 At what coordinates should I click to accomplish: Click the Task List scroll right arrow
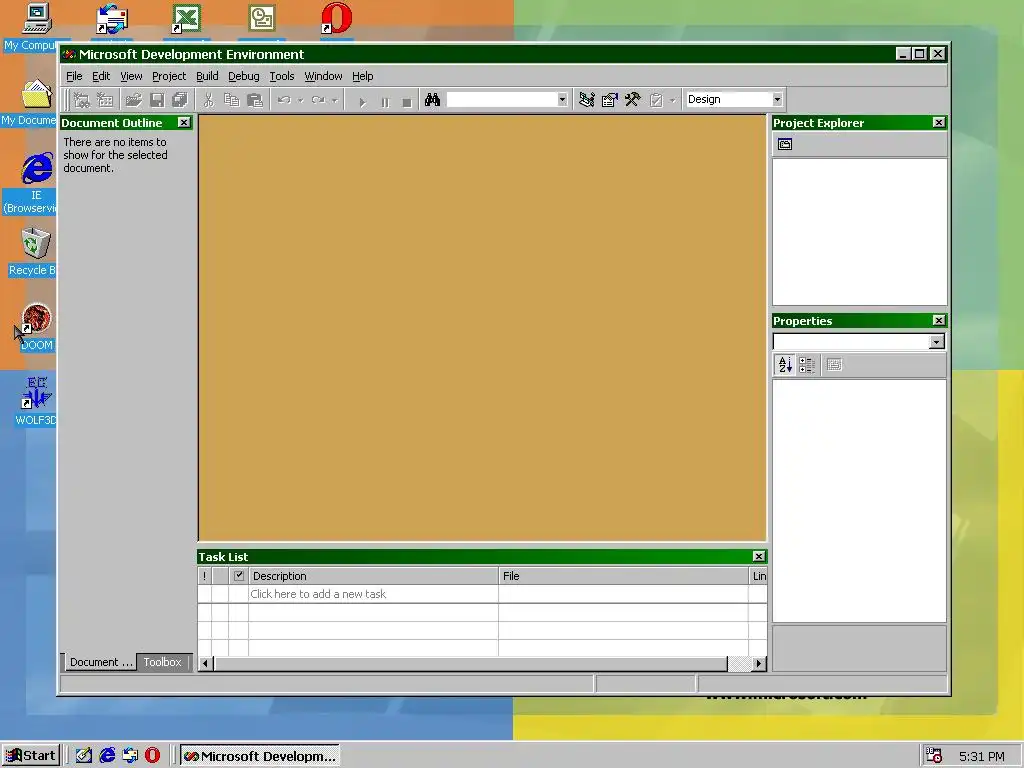click(758, 664)
